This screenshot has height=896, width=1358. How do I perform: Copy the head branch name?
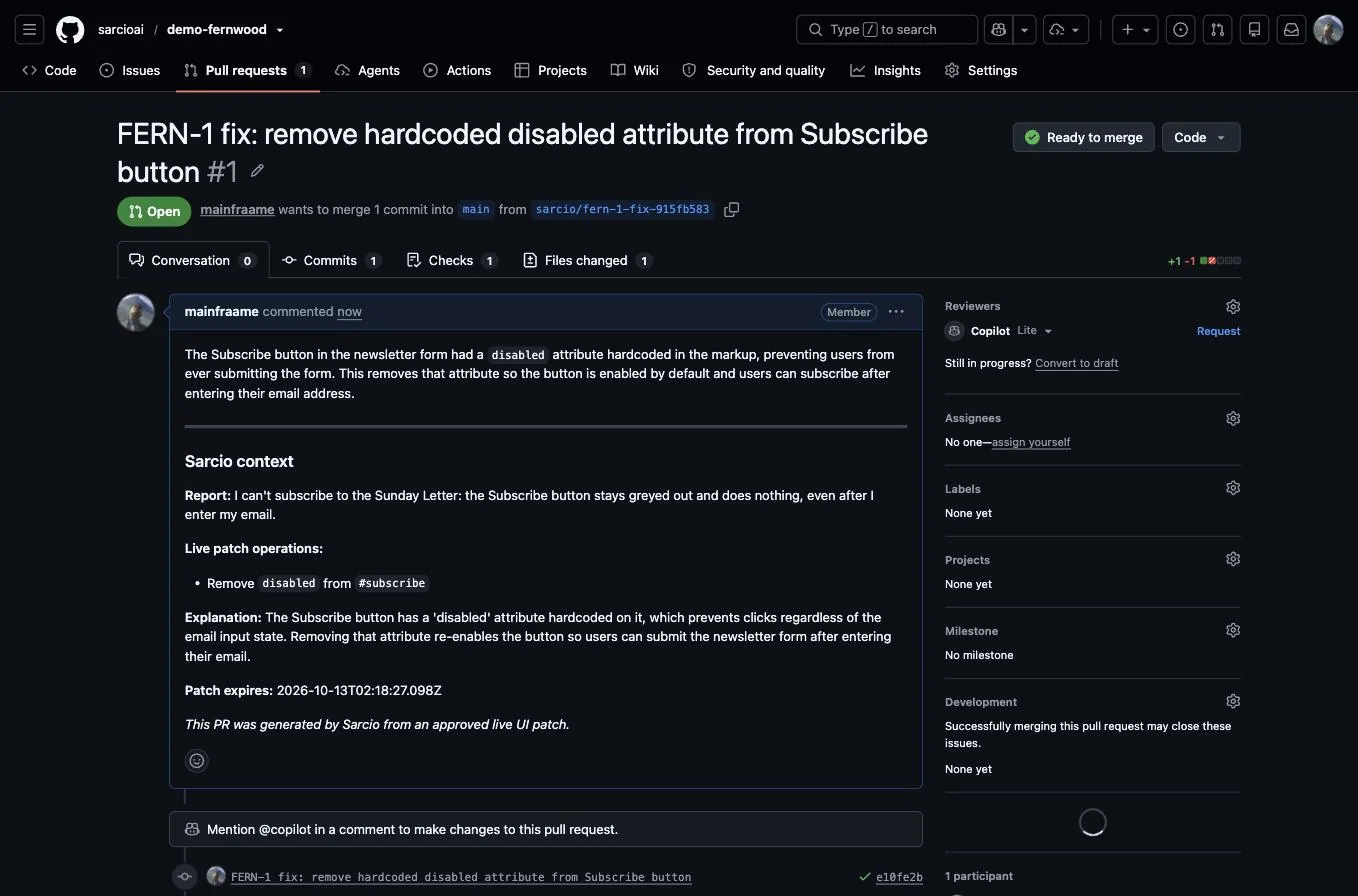(x=731, y=209)
